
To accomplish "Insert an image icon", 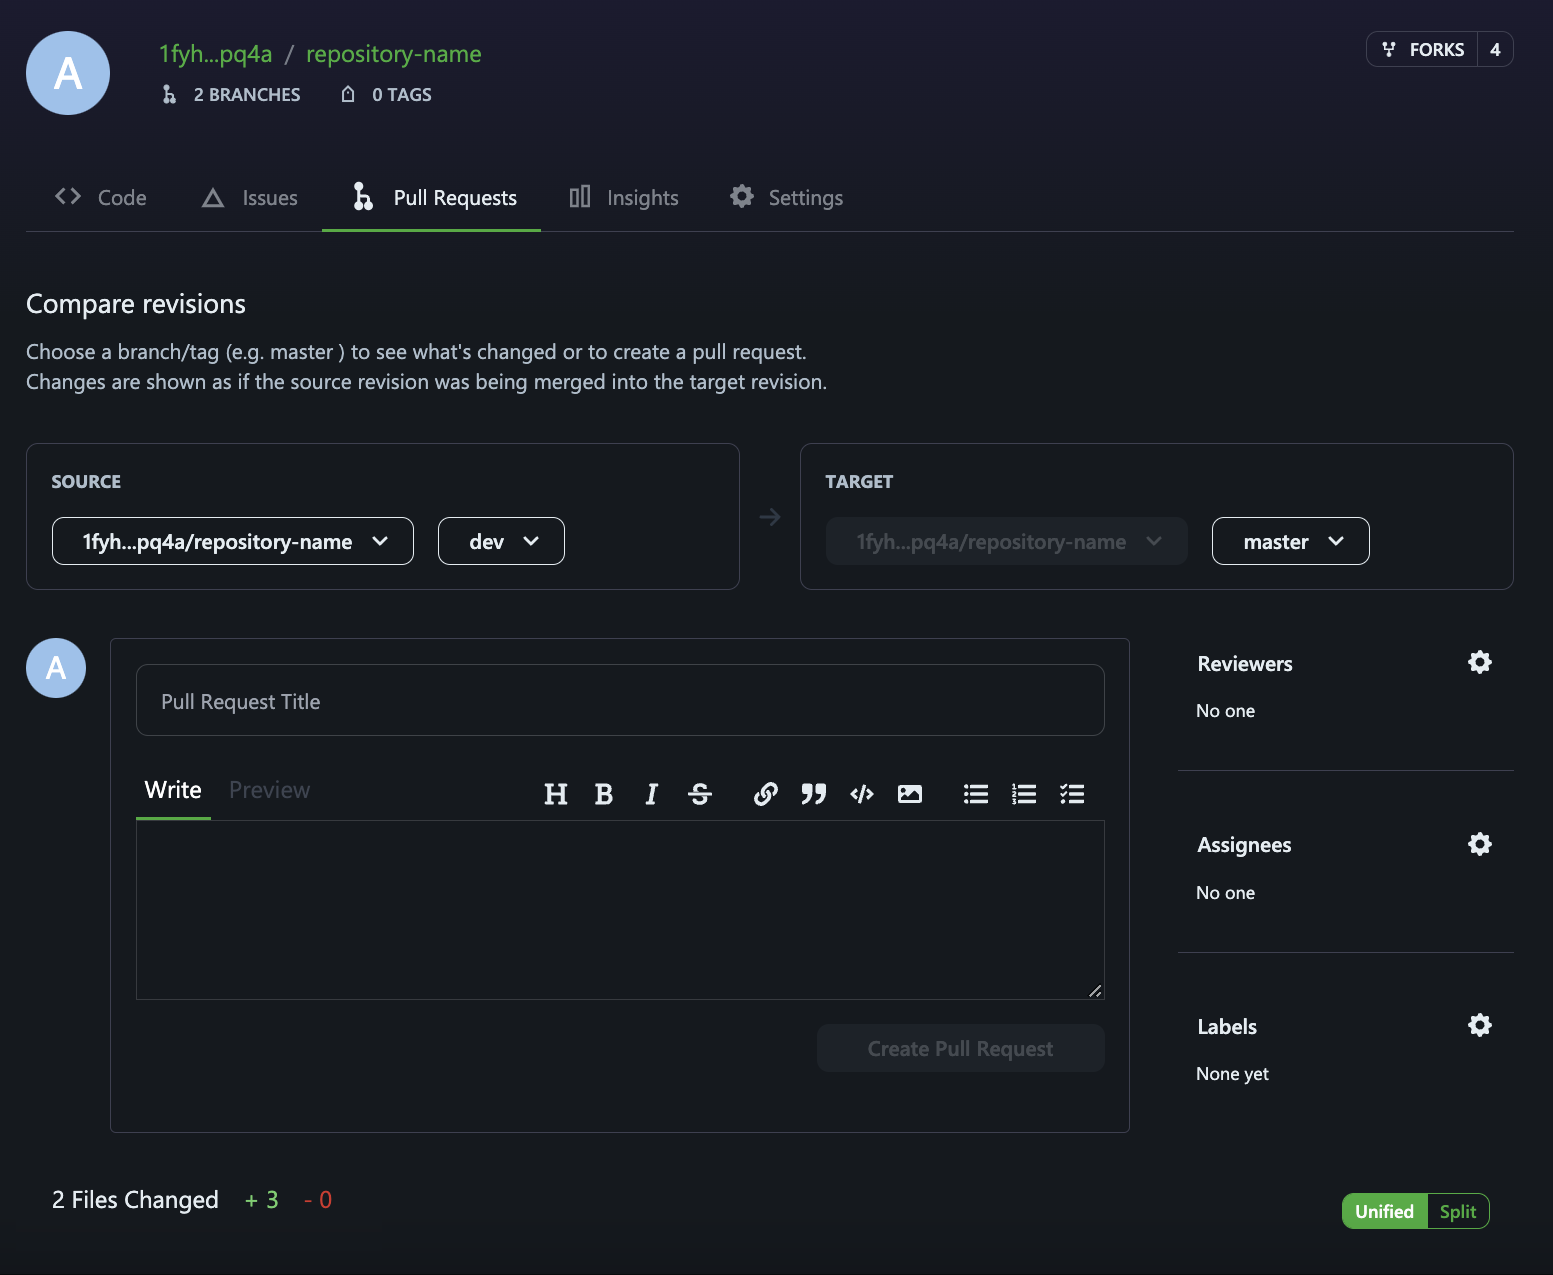I will click(910, 794).
